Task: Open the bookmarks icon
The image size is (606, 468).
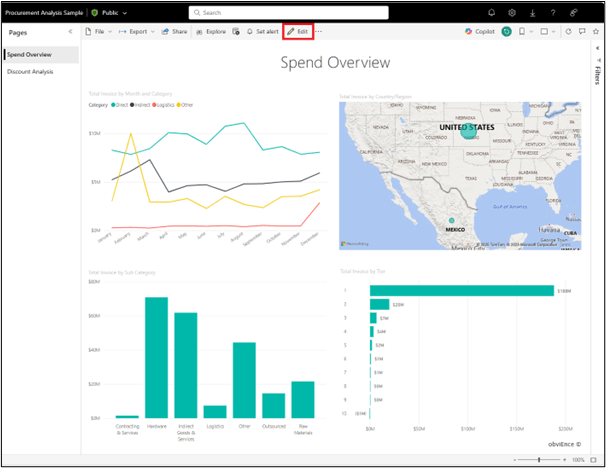Action: click(x=522, y=32)
